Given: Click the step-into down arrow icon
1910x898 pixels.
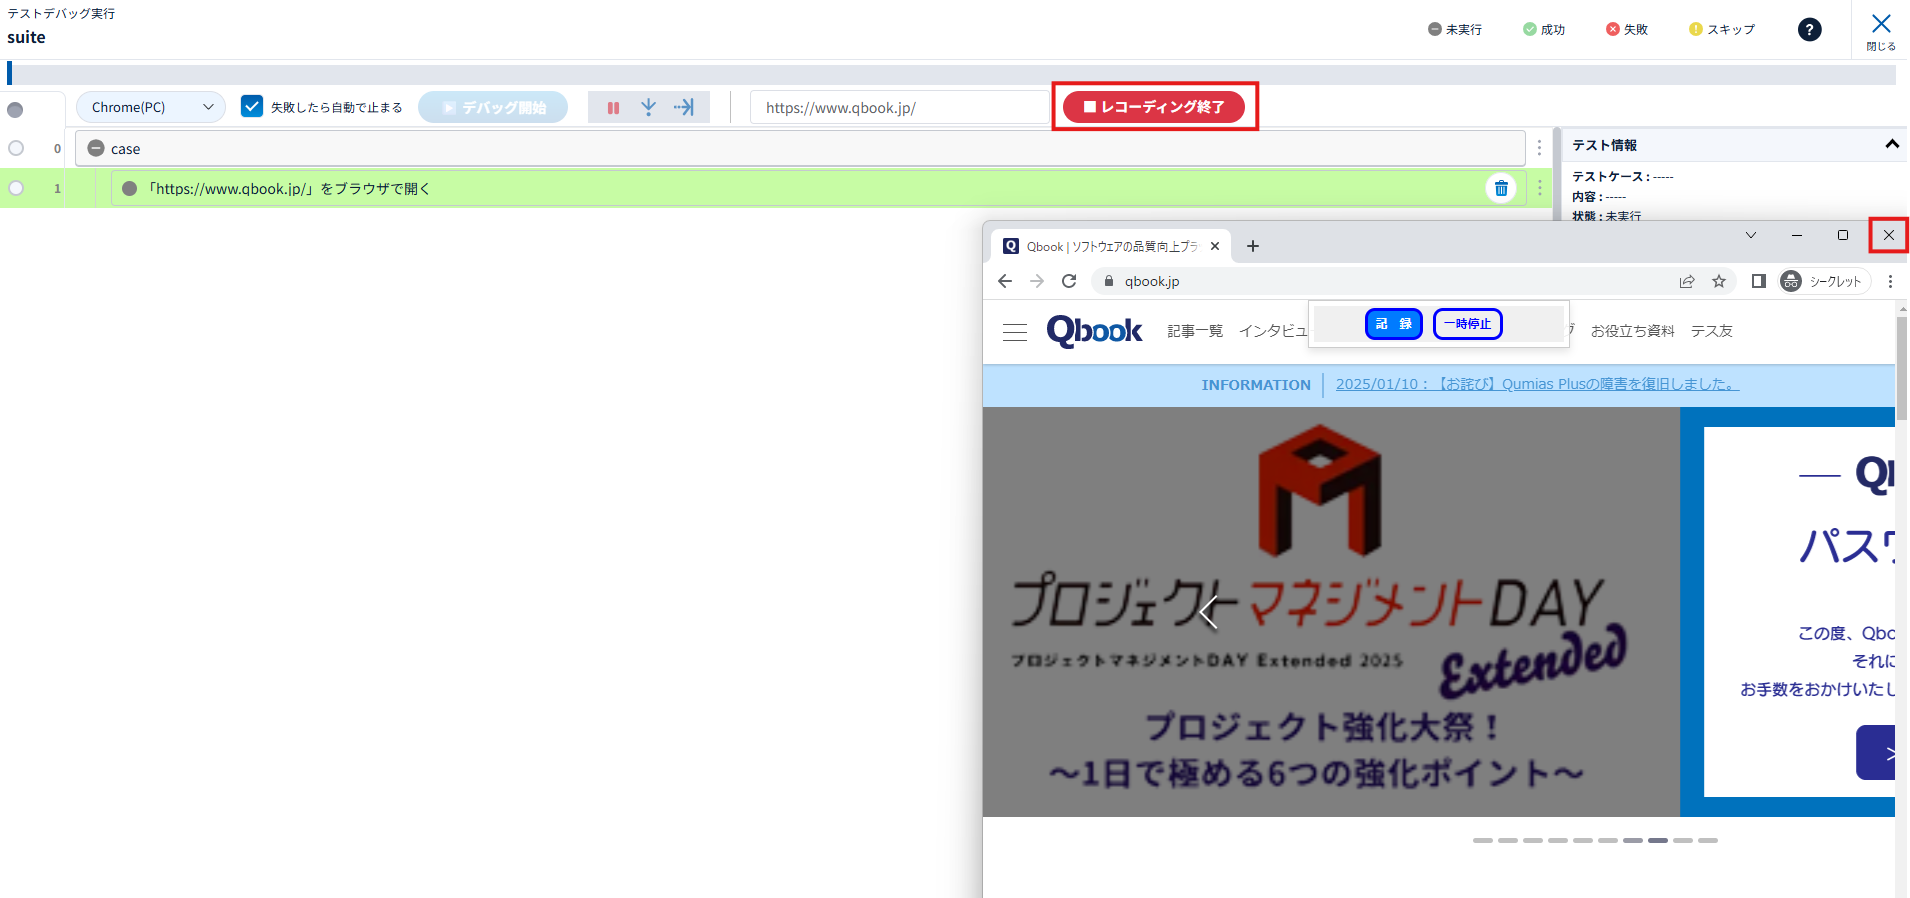Looking at the screenshot, I should (x=649, y=107).
